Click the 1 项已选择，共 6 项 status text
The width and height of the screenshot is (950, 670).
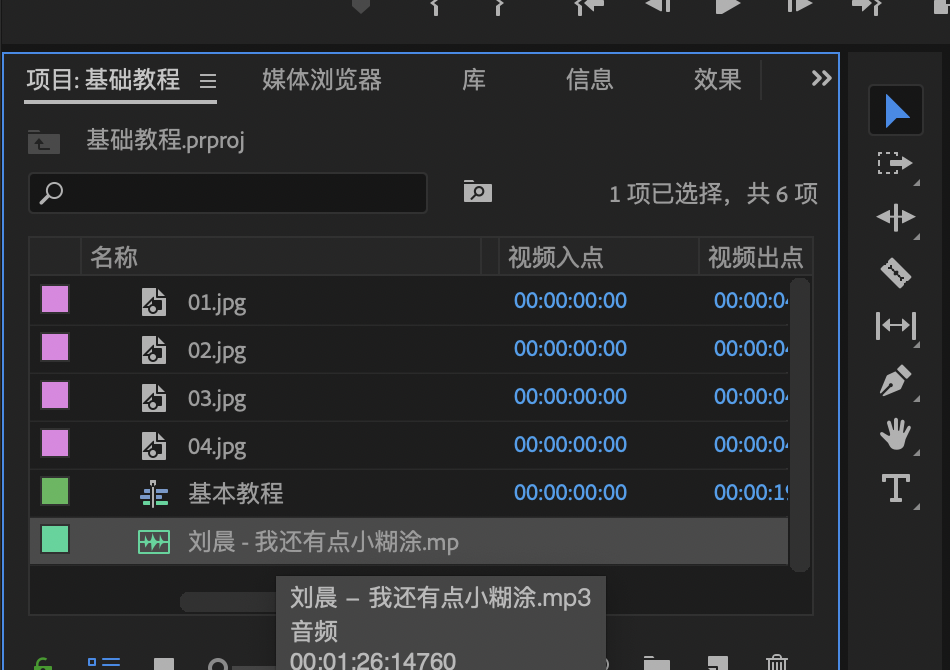point(713,194)
